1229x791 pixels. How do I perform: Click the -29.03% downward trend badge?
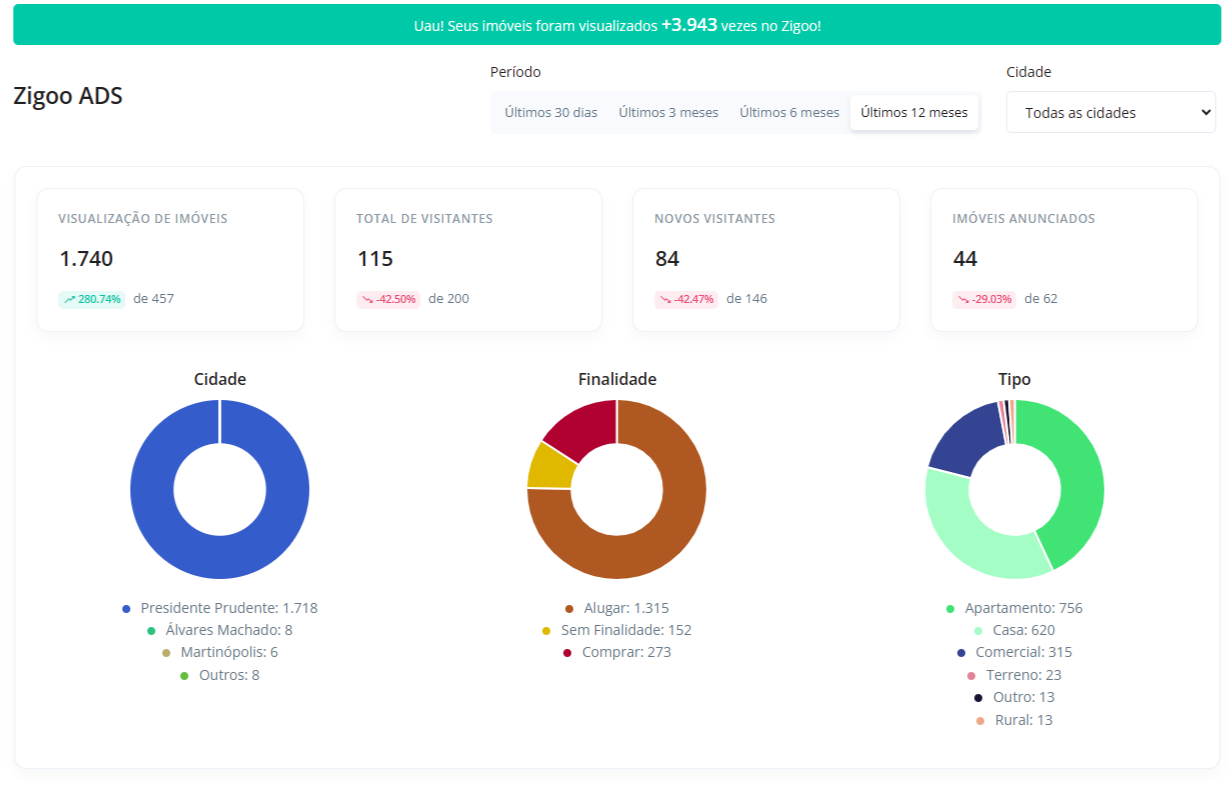[x=985, y=299]
